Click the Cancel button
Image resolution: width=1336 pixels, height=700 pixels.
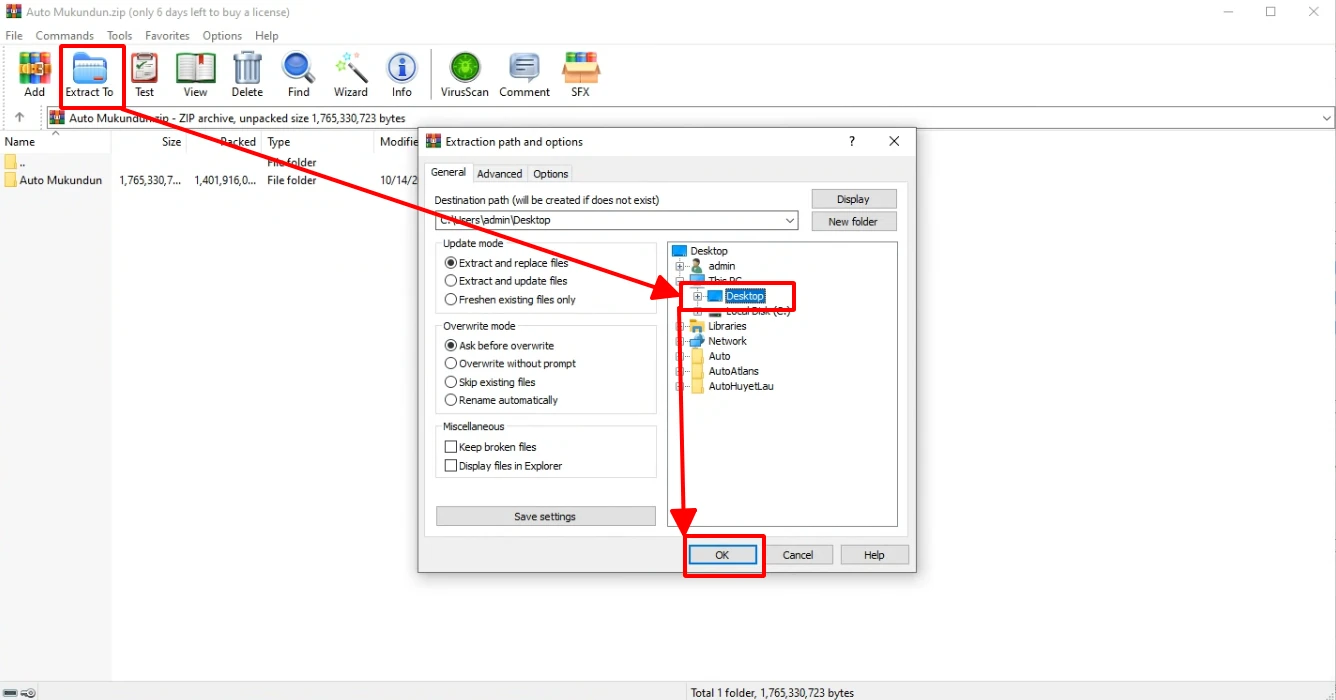(x=798, y=555)
